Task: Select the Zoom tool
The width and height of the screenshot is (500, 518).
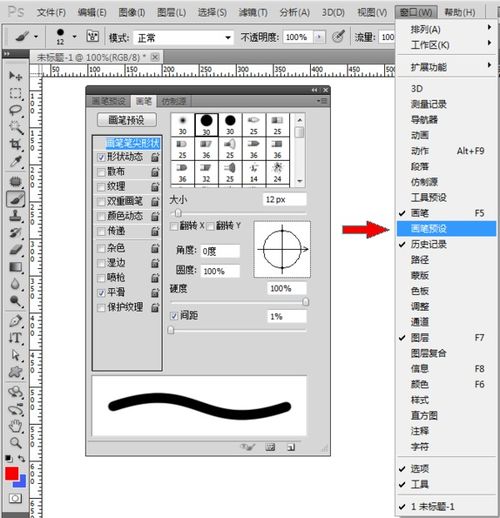Action: pos(15,443)
